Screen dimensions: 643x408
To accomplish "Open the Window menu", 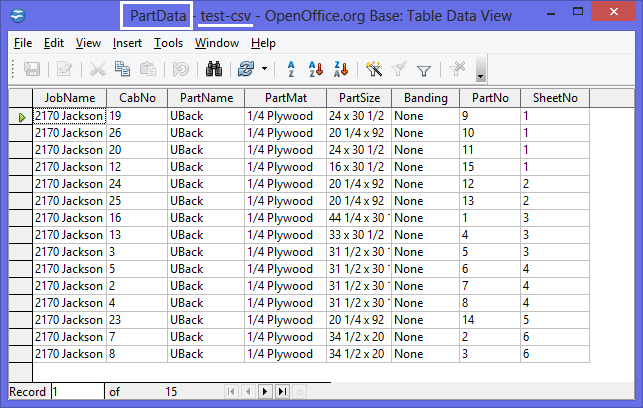I will click(217, 43).
